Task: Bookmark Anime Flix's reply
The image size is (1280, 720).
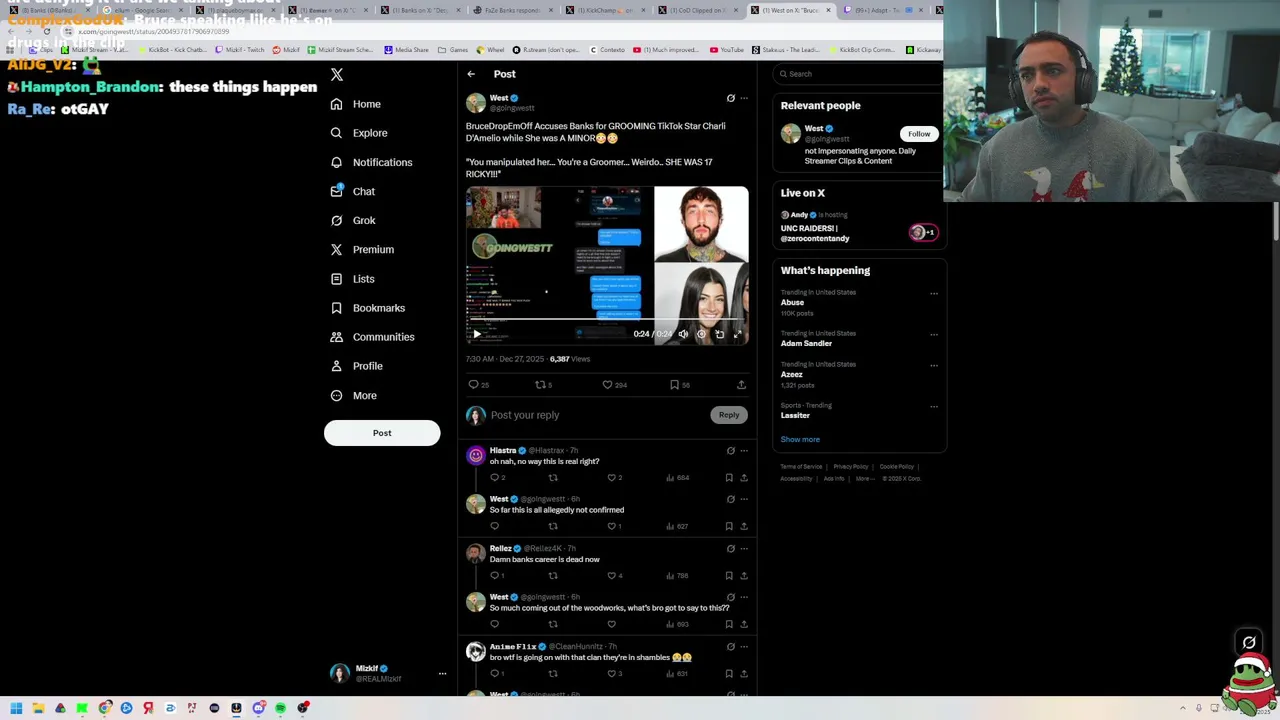Action: tap(729, 674)
